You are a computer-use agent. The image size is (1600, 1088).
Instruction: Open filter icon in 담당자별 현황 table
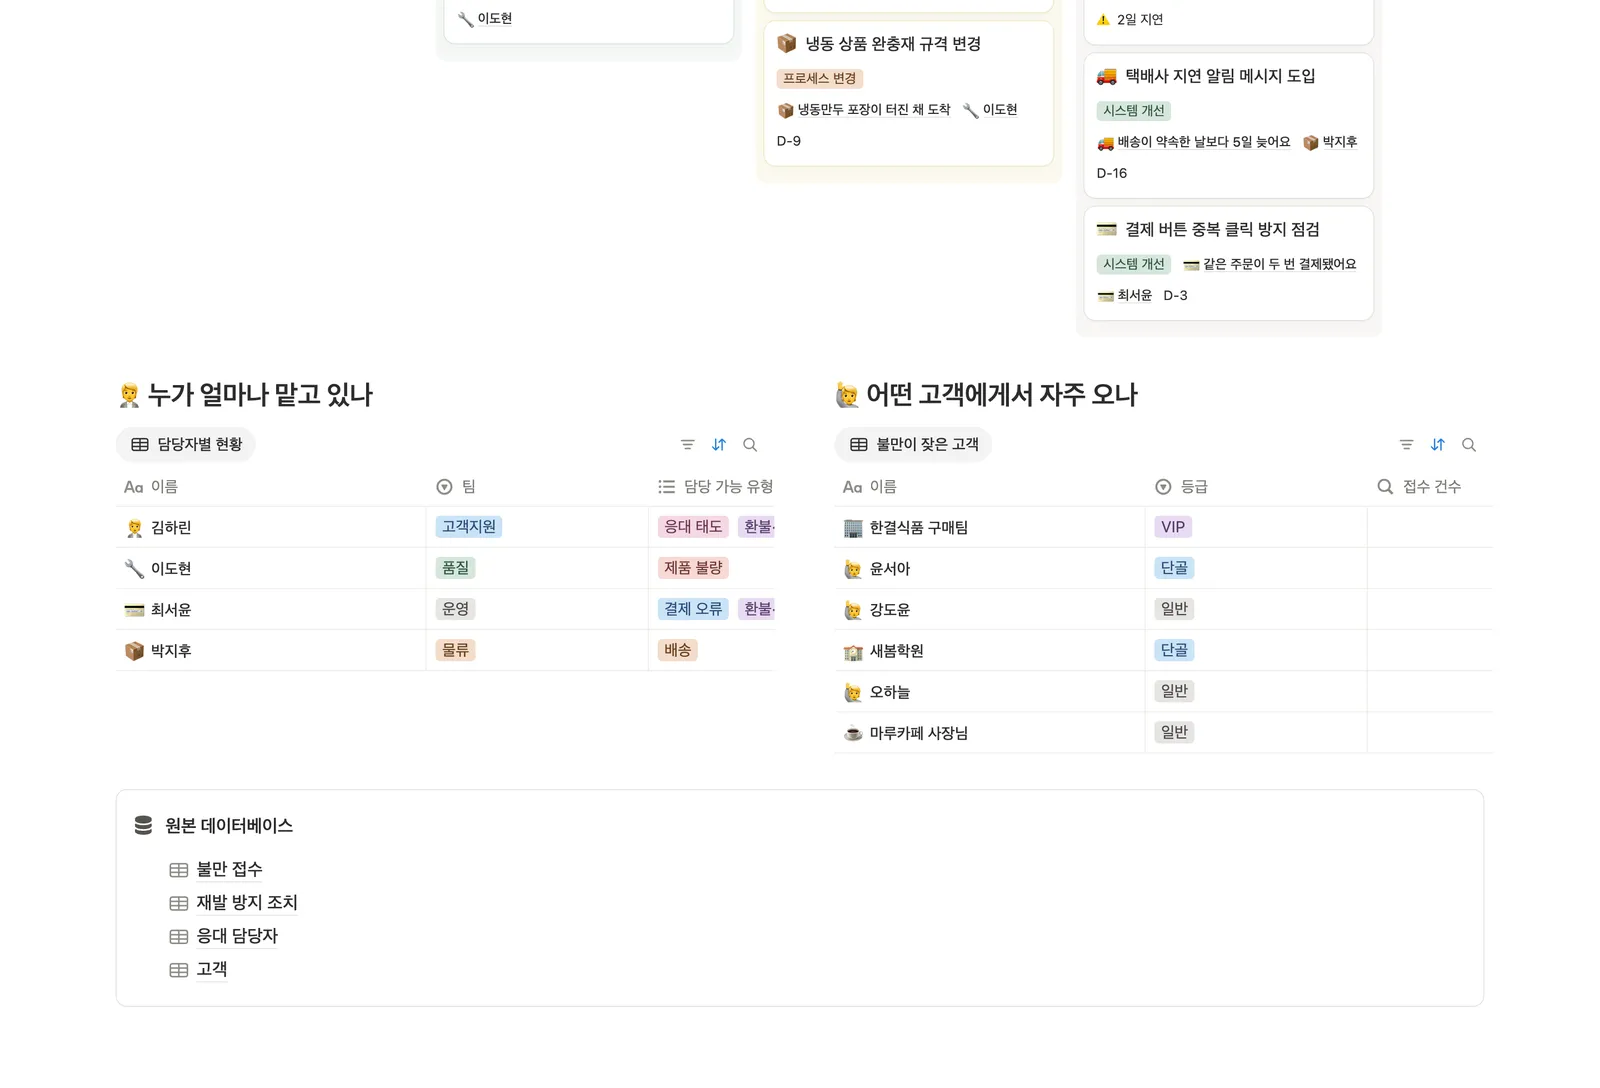pyautogui.click(x=687, y=445)
